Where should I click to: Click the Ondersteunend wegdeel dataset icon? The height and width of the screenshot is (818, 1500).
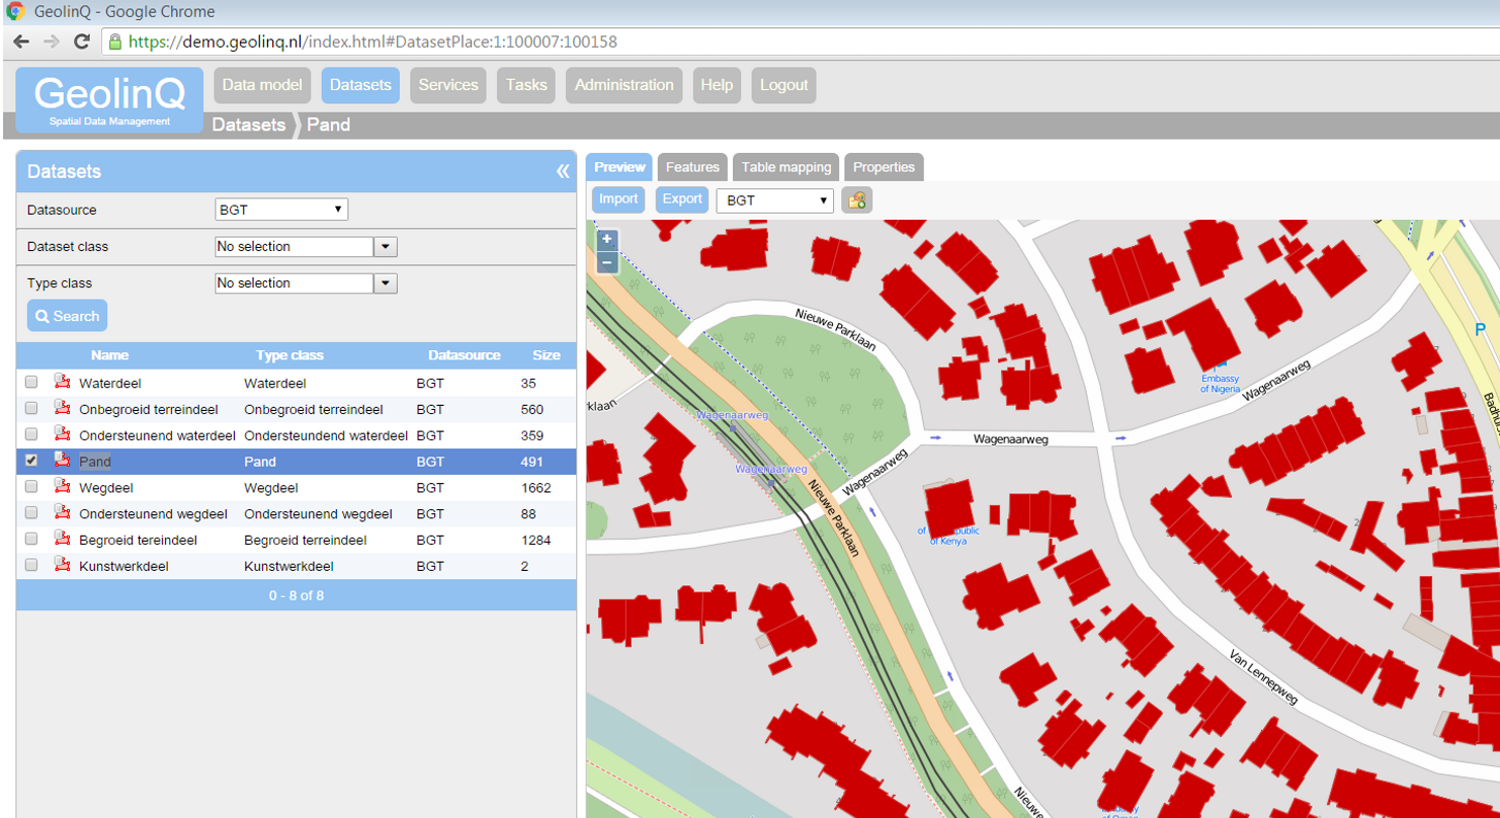pyautogui.click(x=62, y=512)
